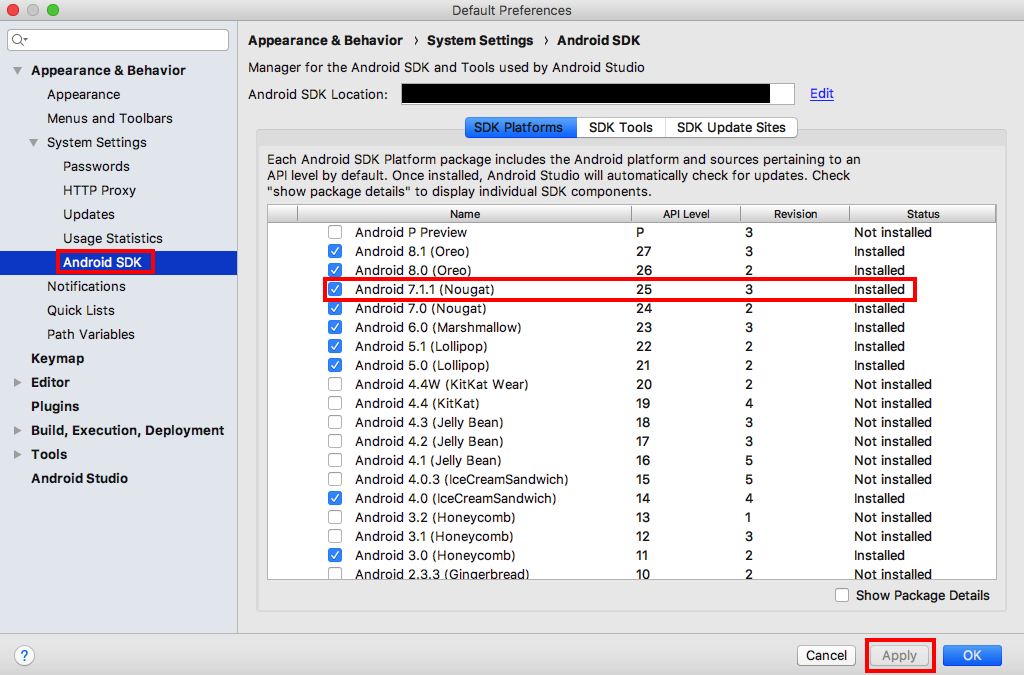Focus the preferences search field
This screenshot has width=1024, height=675.
118,40
